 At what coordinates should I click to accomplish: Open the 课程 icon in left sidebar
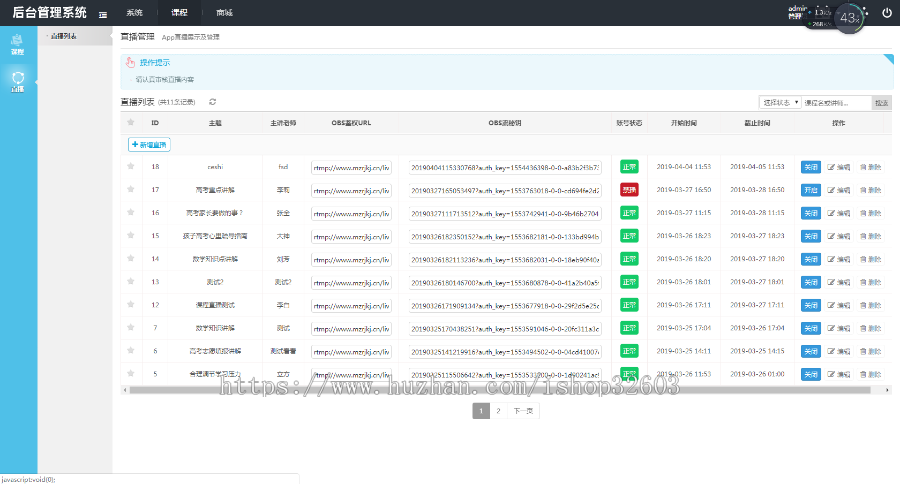tap(17, 43)
